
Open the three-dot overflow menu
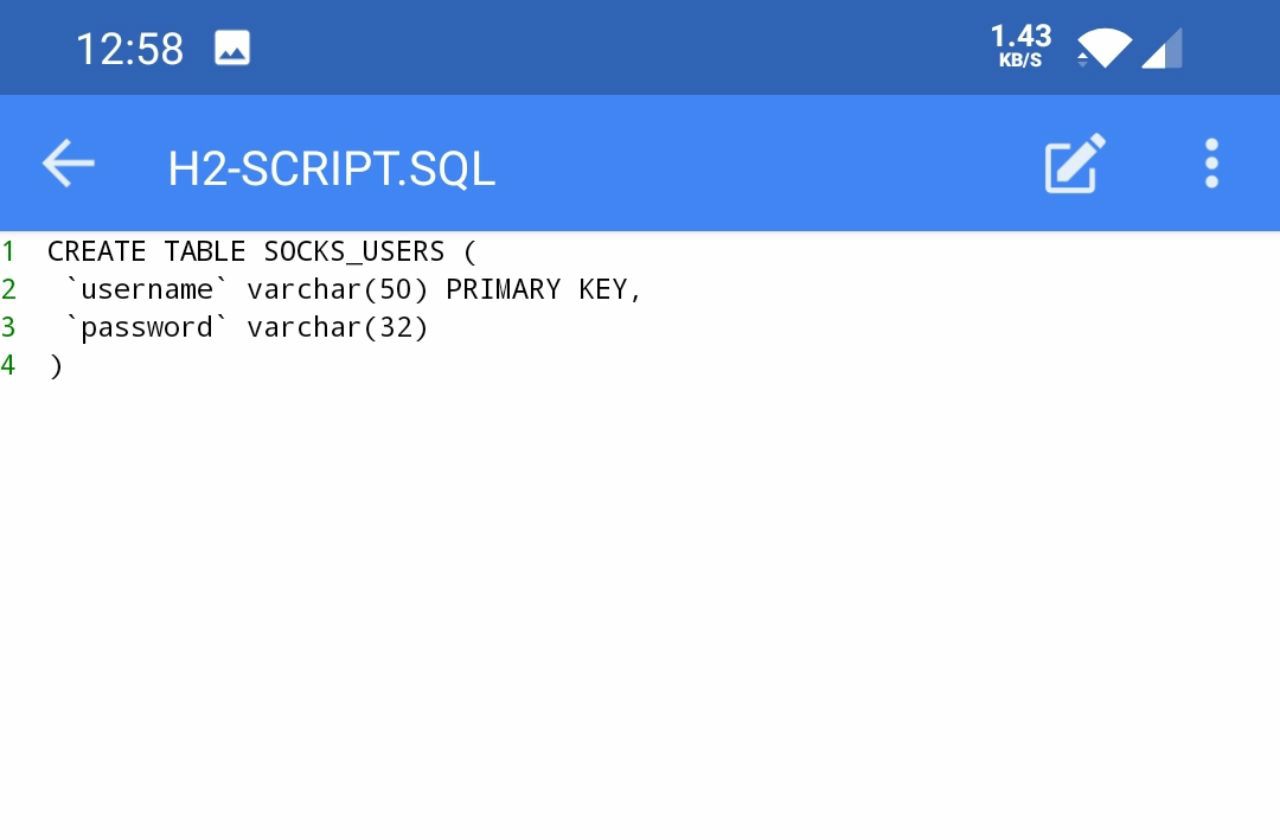(1211, 163)
